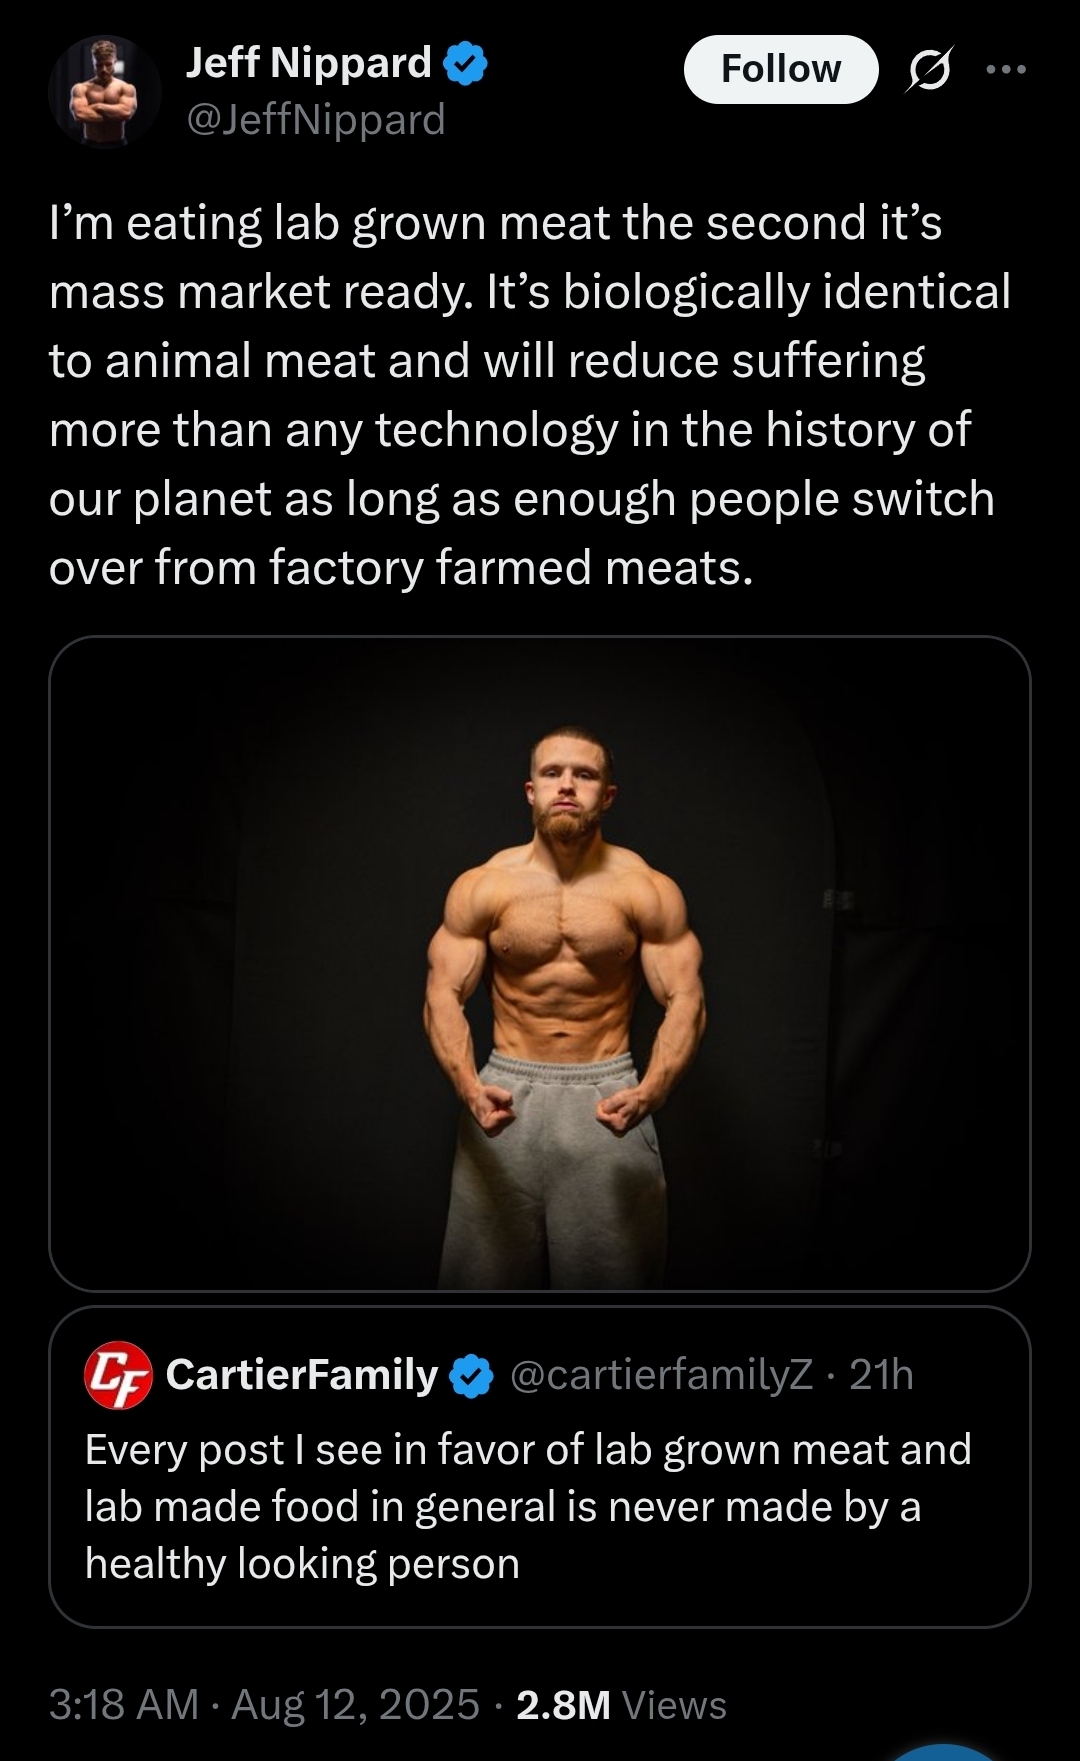
Task: Click the 3:18 AM post time
Action: (124, 1705)
